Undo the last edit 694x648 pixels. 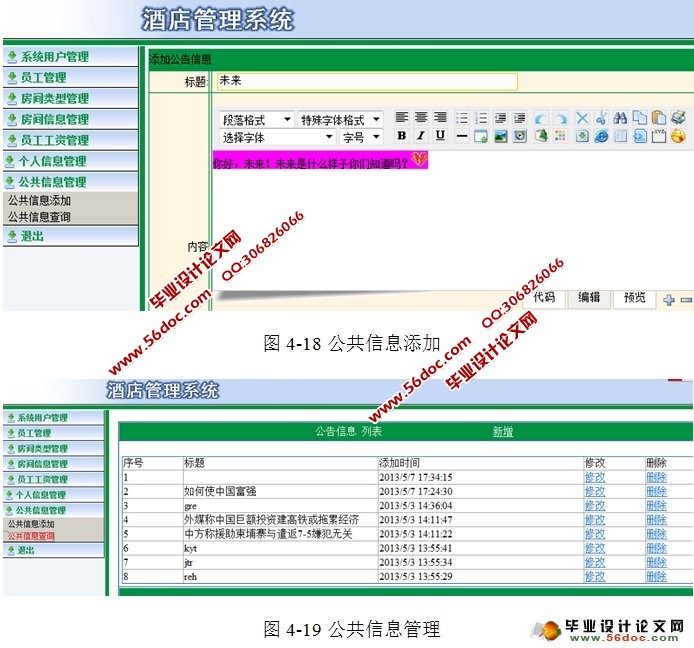click(x=541, y=118)
